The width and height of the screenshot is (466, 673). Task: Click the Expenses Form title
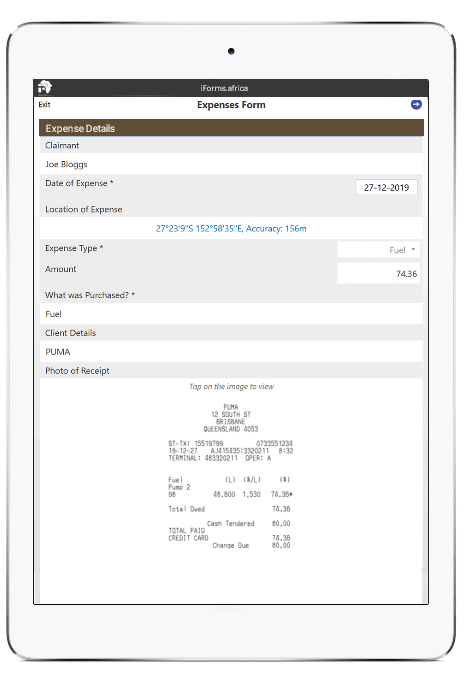(231, 105)
